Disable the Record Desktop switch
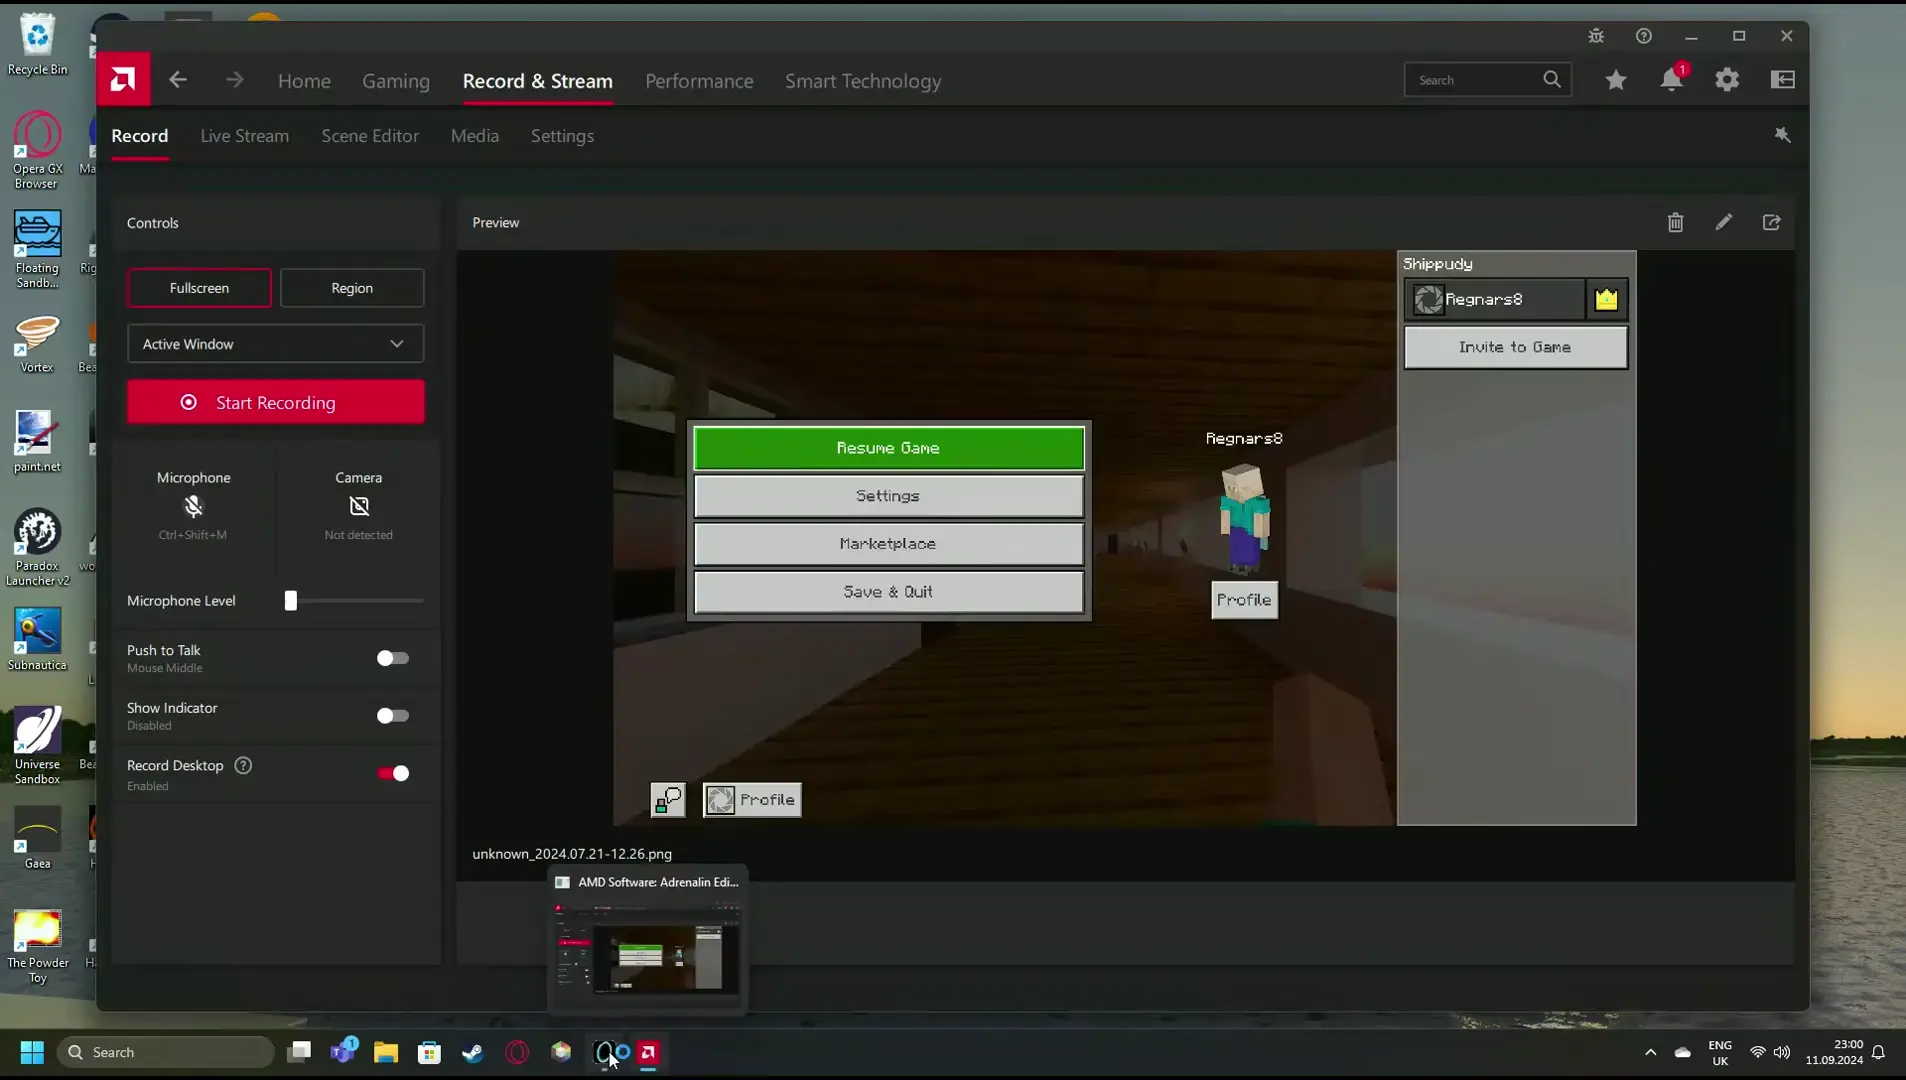 (x=392, y=773)
